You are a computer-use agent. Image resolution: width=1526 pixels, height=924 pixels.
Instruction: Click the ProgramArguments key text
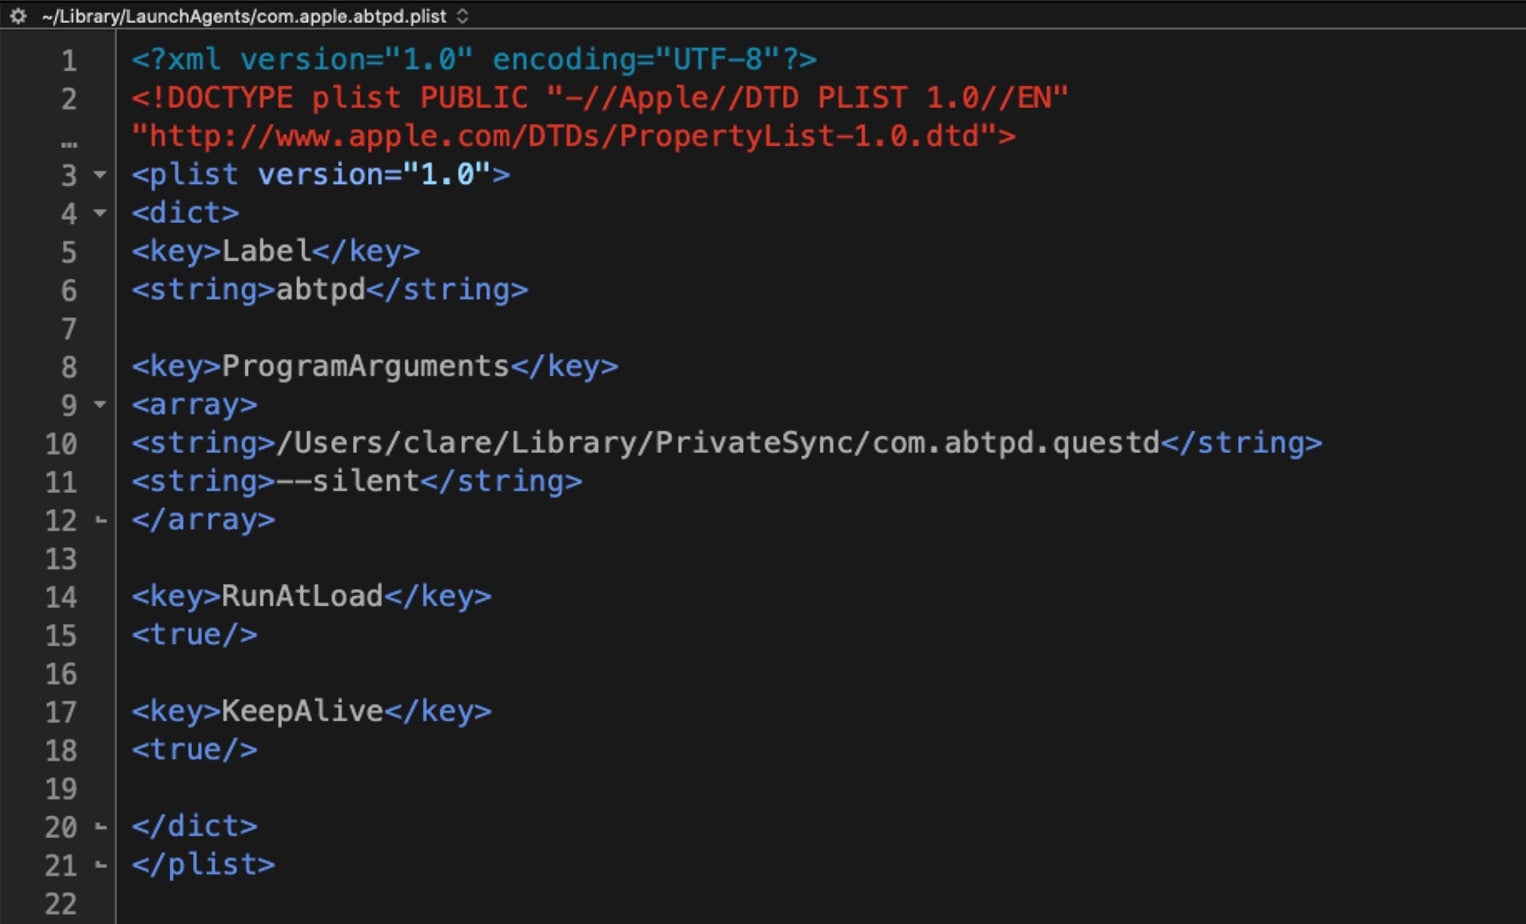click(x=365, y=367)
